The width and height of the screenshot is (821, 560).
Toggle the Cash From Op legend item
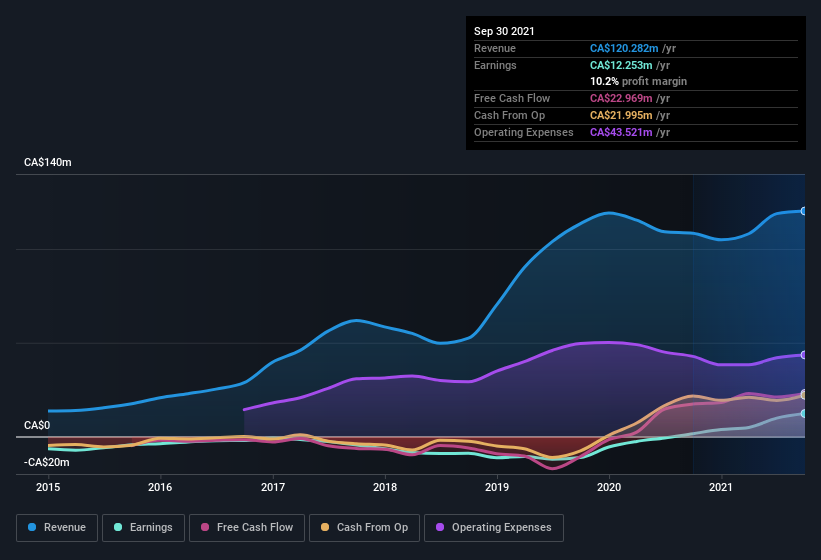click(x=364, y=527)
